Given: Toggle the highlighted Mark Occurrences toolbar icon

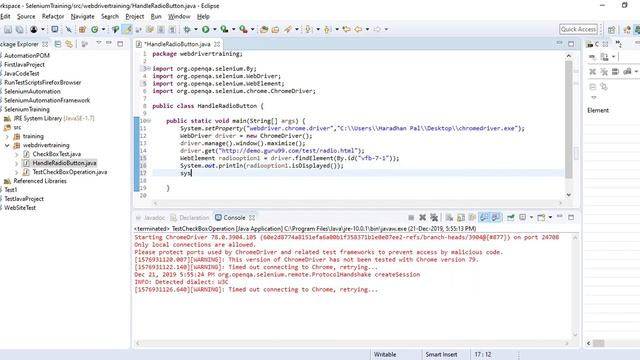Looking at the screenshot, I should tap(127, 29).
